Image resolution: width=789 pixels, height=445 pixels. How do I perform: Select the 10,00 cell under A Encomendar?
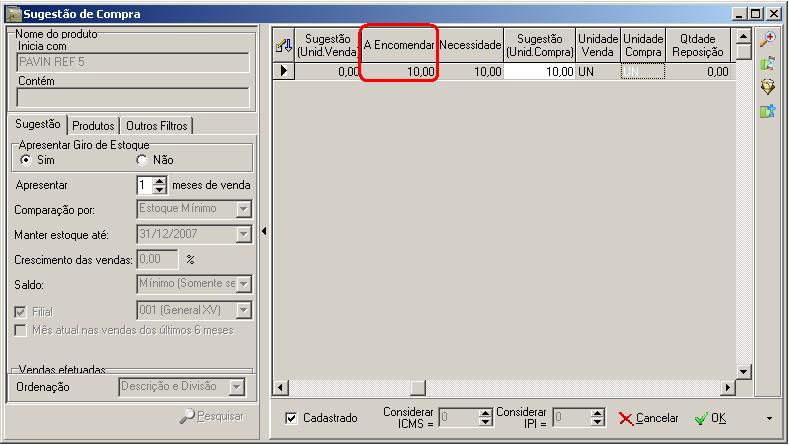tap(399, 71)
